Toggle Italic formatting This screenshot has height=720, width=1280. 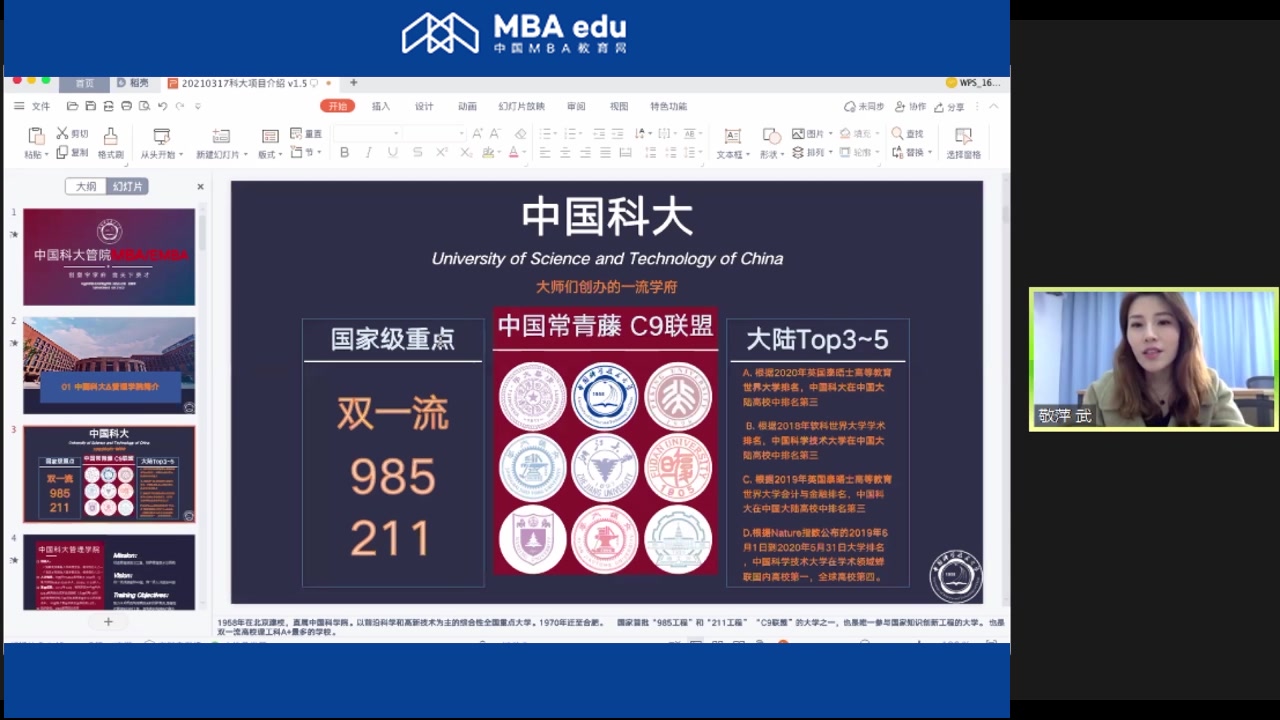click(368, 152)
